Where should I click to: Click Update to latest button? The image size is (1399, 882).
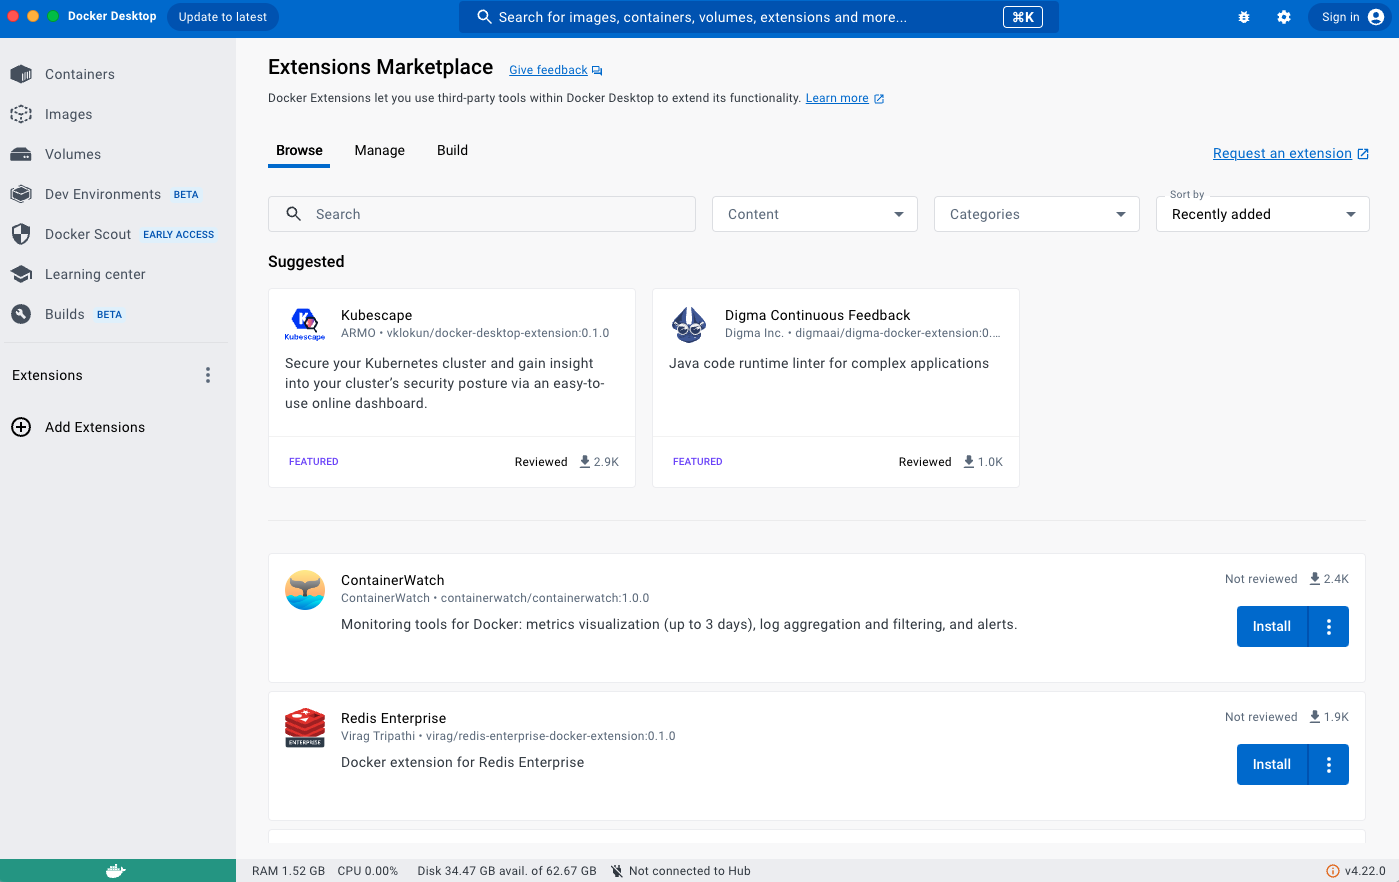223,17
